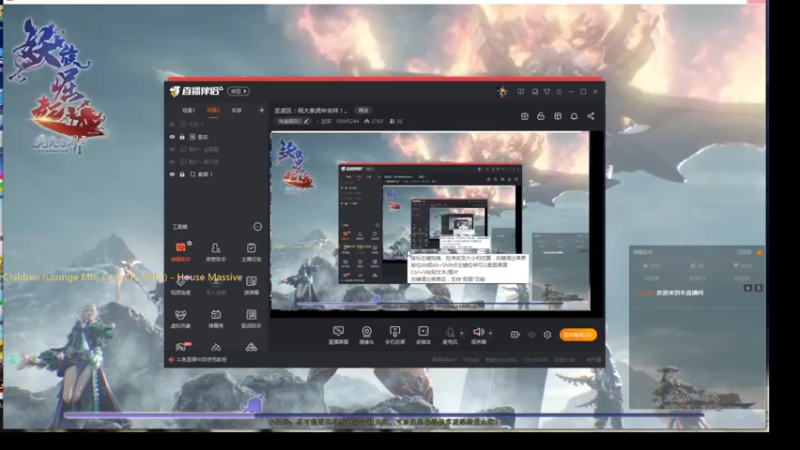Click the toolbox icon with the red badge
The image size is (800, 450).
[182, 347]
